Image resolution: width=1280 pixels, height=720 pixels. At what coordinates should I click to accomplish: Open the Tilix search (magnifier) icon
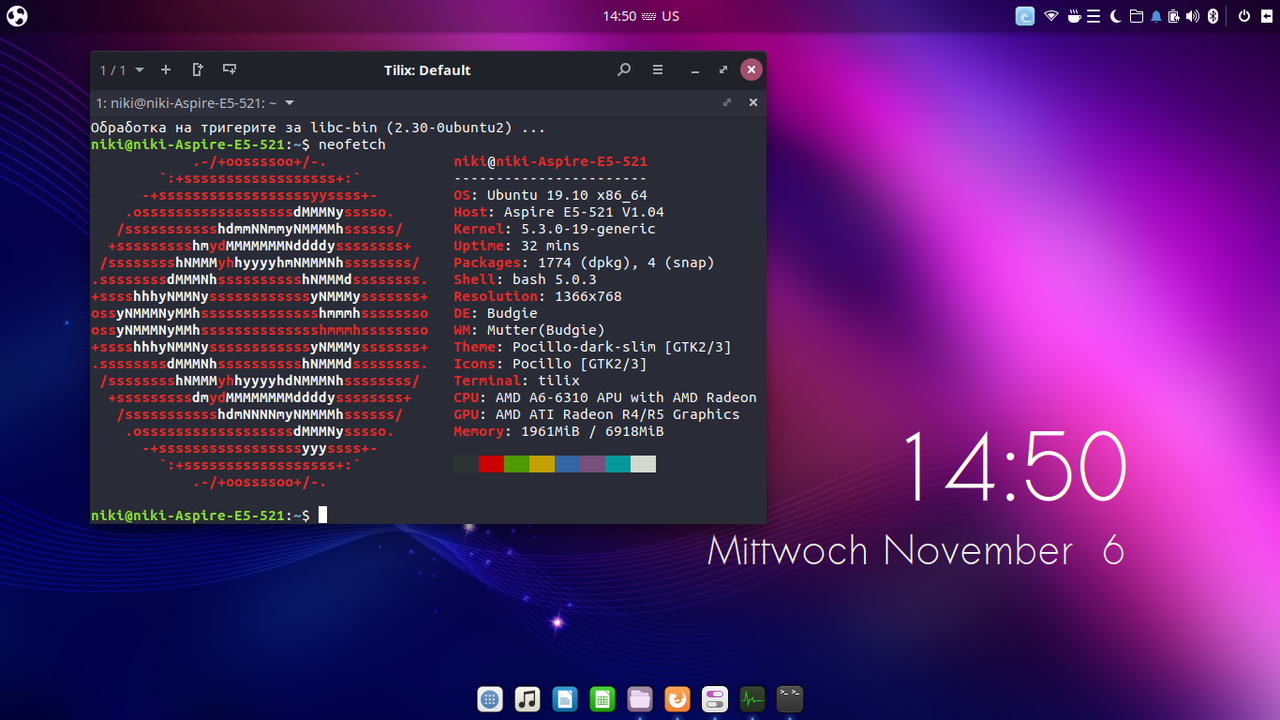click(x=624, y=70)
